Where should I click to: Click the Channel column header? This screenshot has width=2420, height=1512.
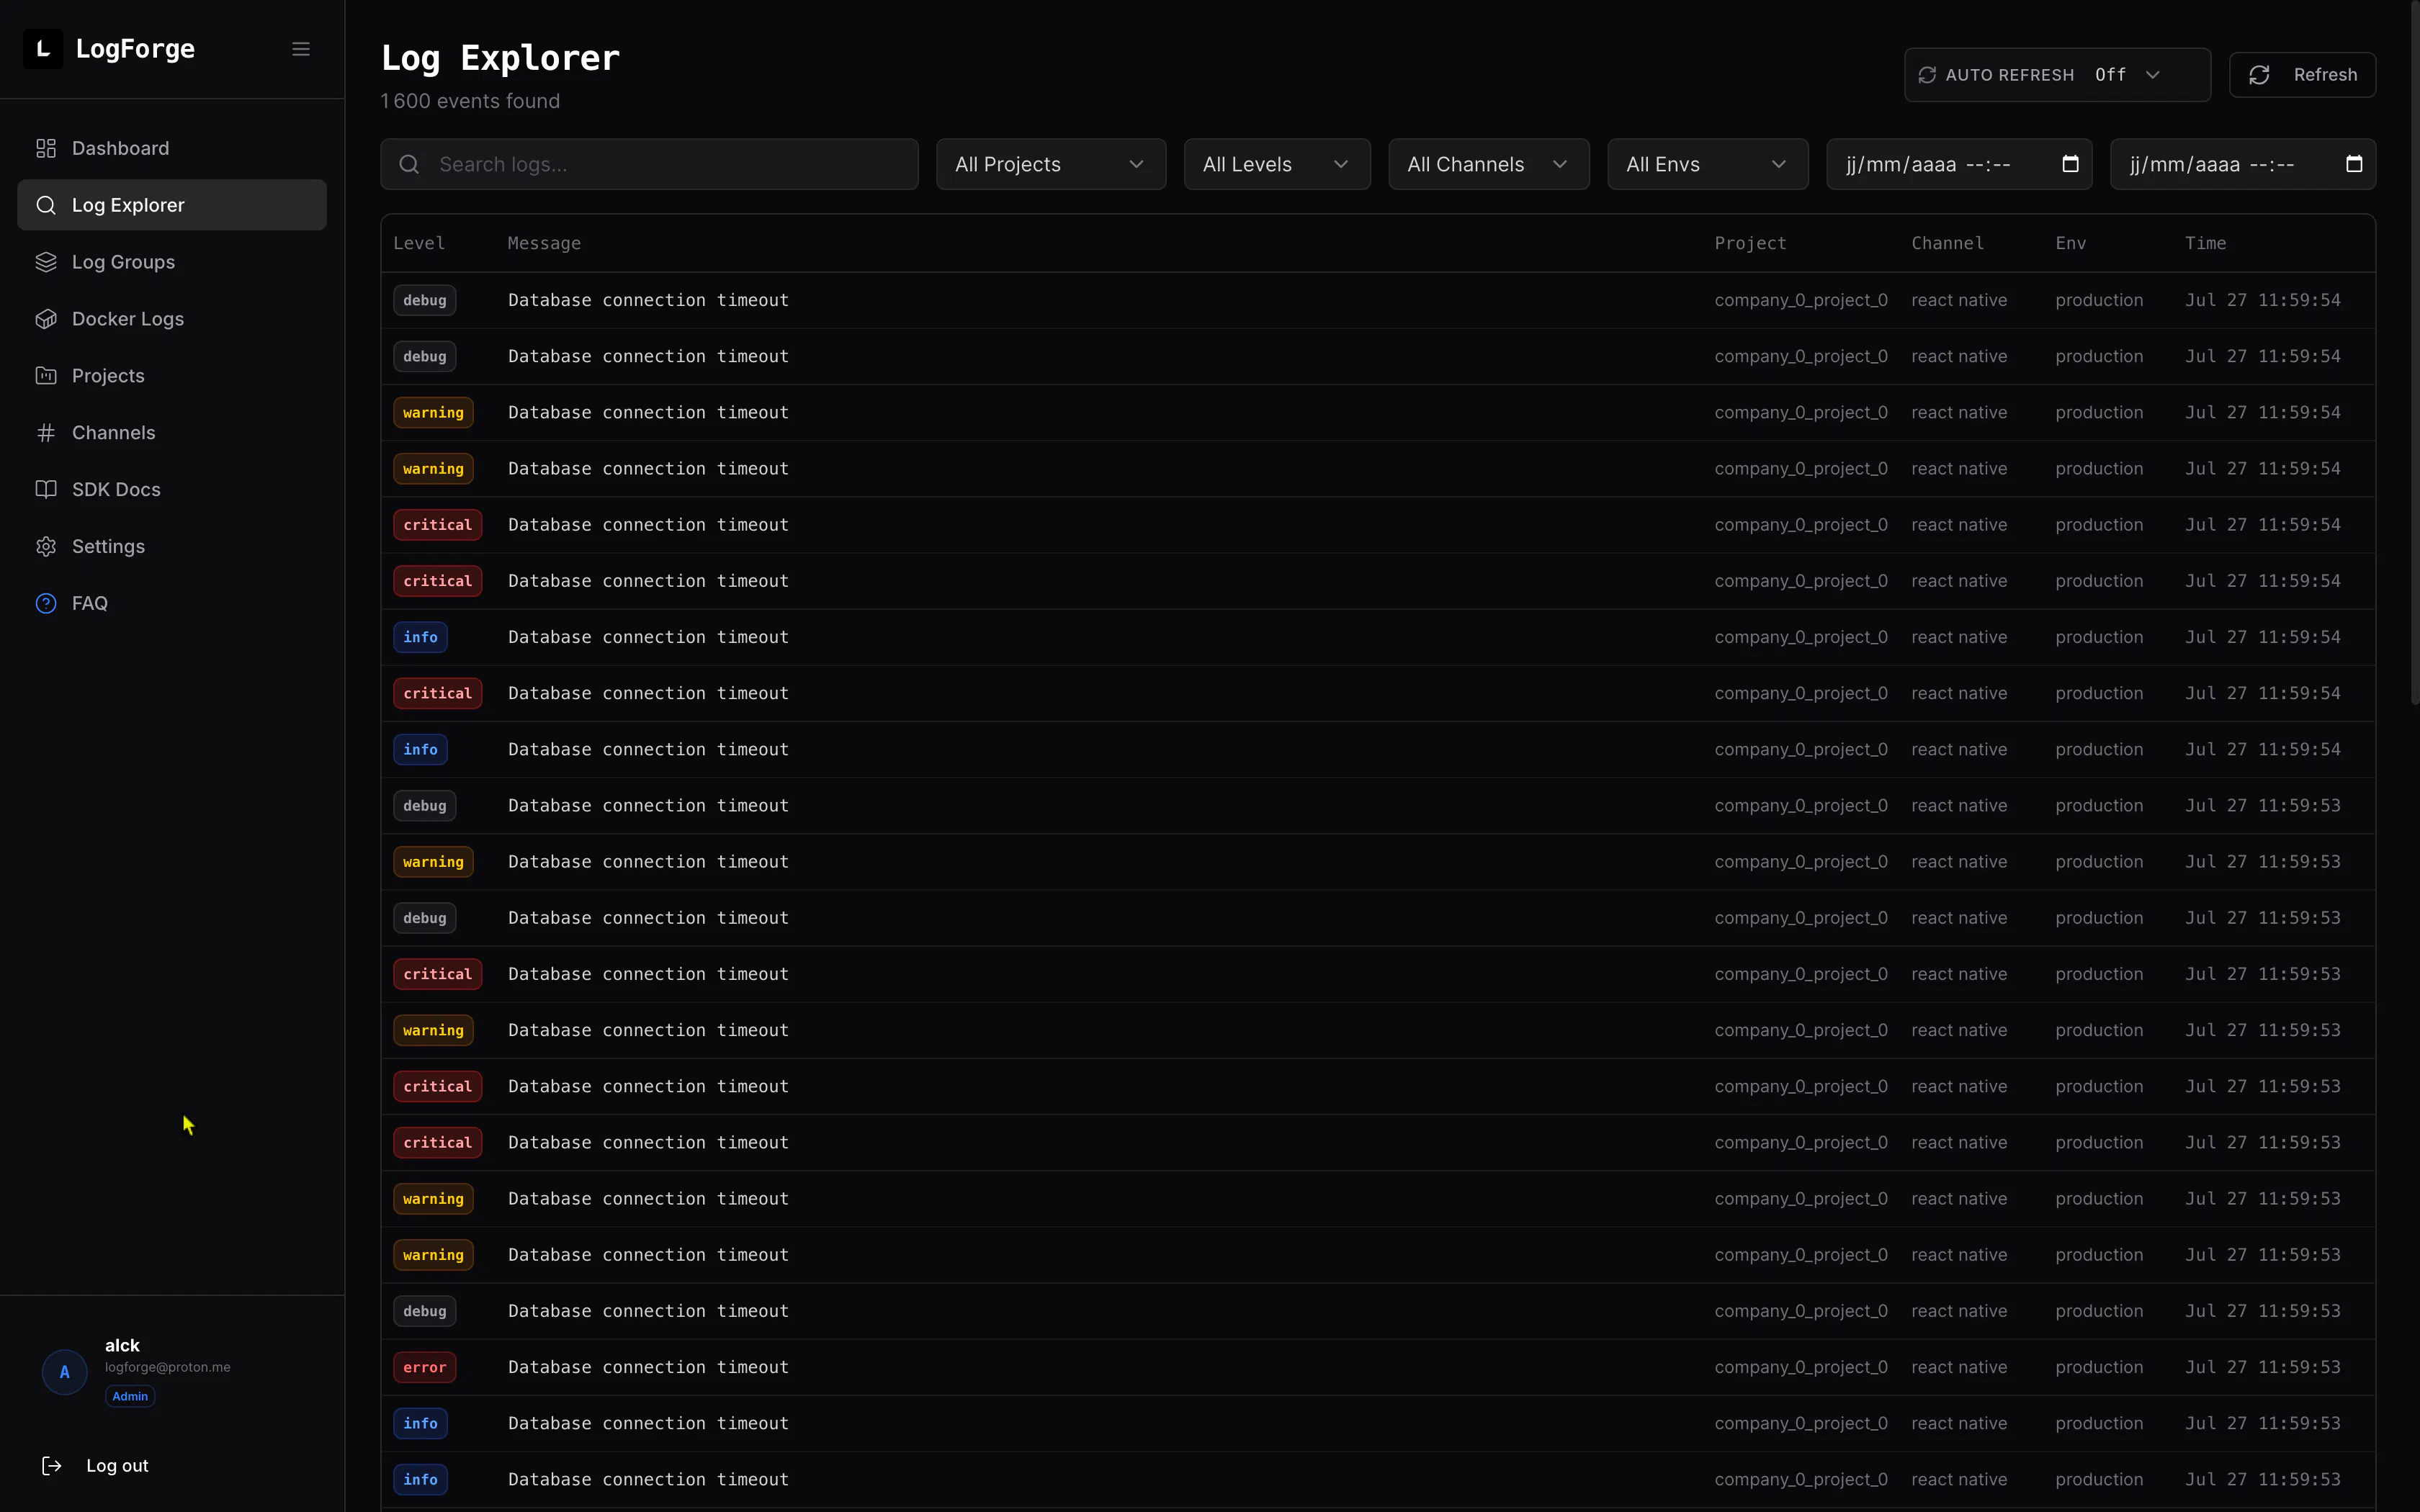coord(1947,243)
